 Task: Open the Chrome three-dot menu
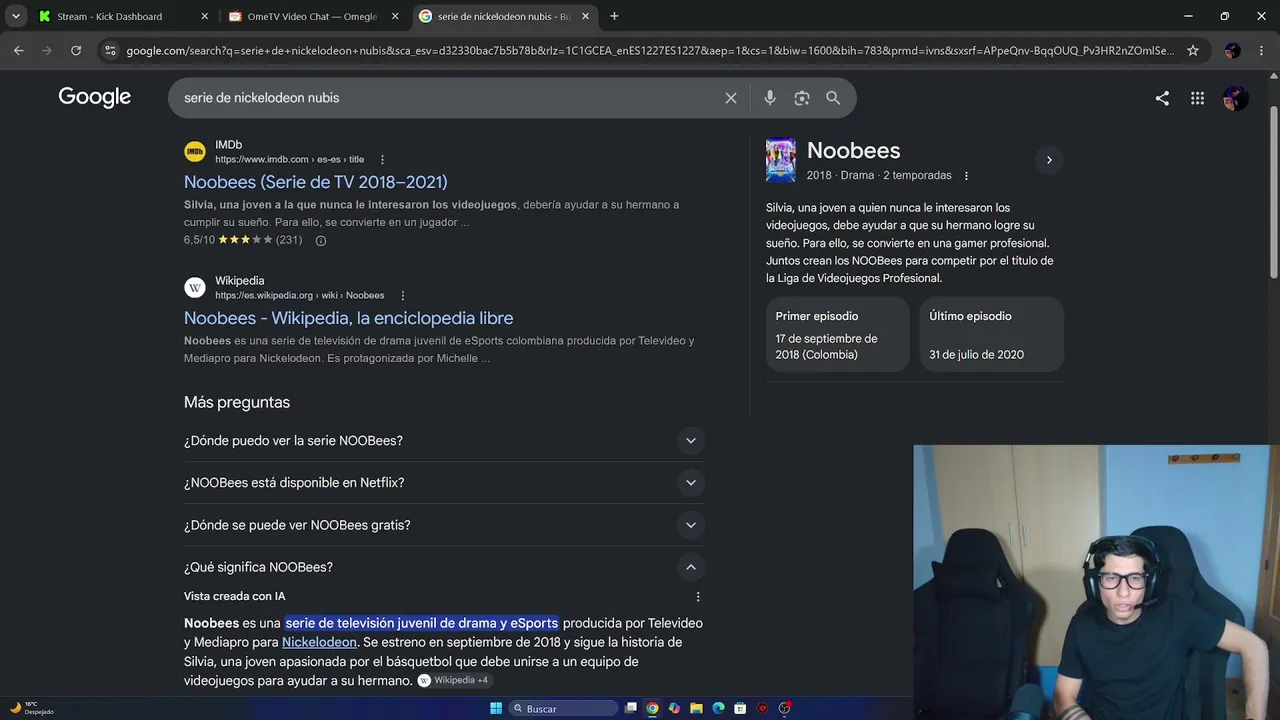pyautogui.click(x=1261, y=50)
